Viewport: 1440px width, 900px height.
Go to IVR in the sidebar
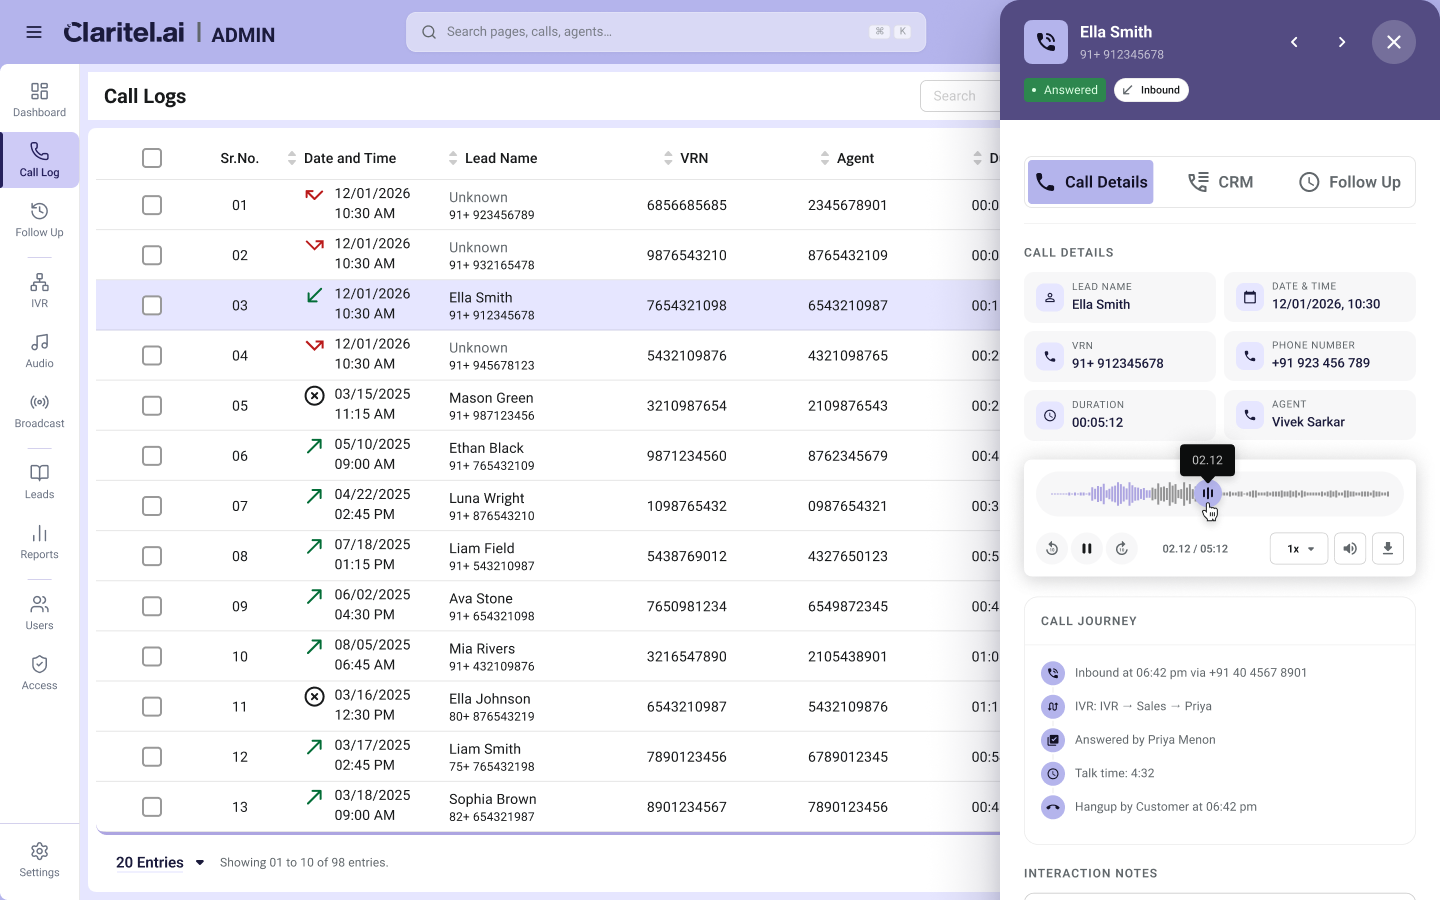[40, 291]
